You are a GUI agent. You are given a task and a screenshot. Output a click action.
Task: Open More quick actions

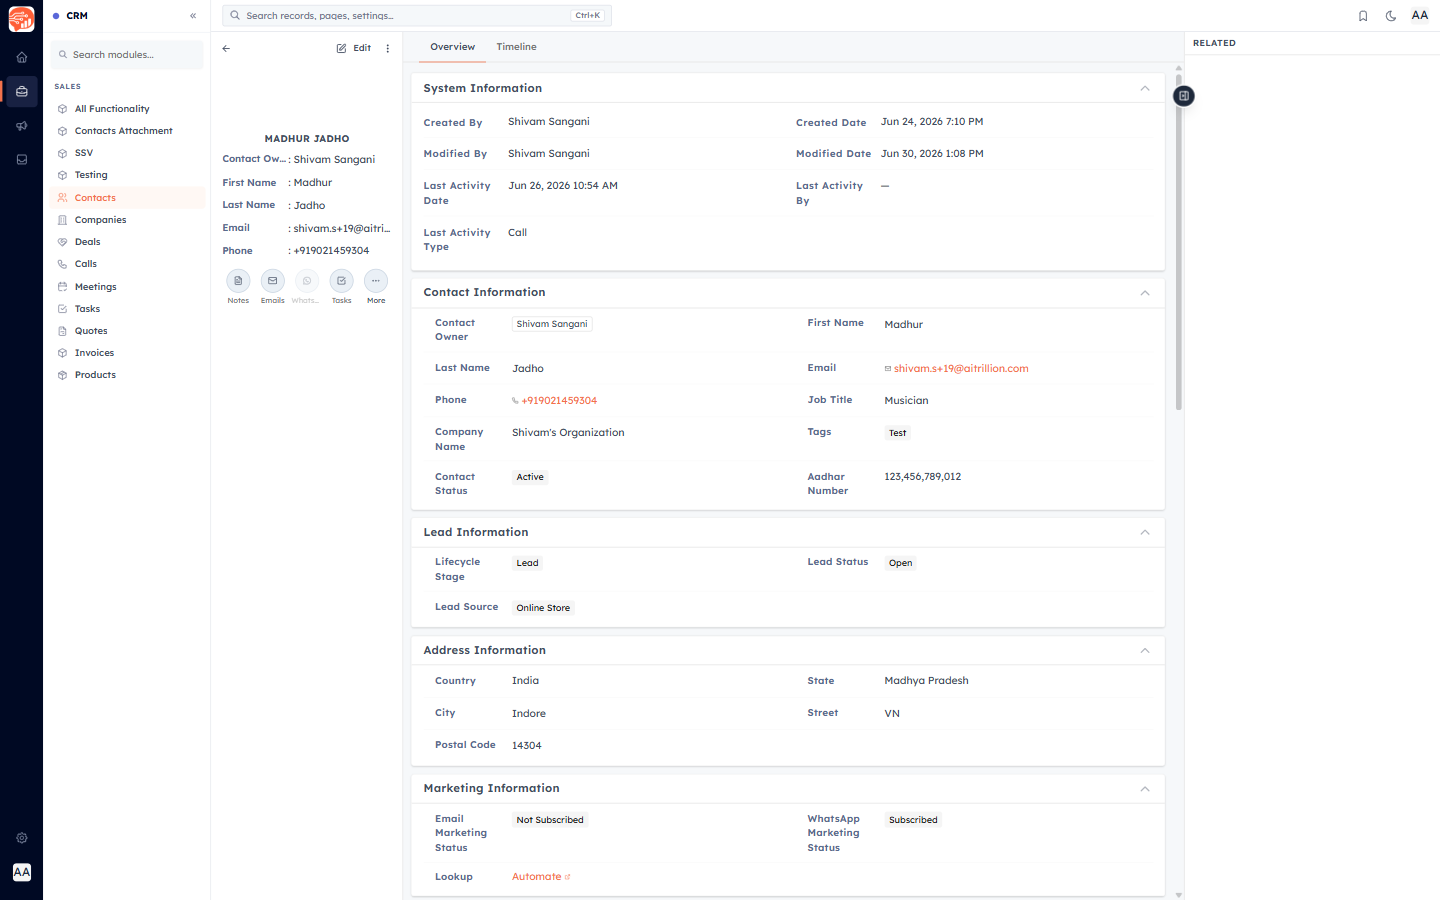pos(376,281)
